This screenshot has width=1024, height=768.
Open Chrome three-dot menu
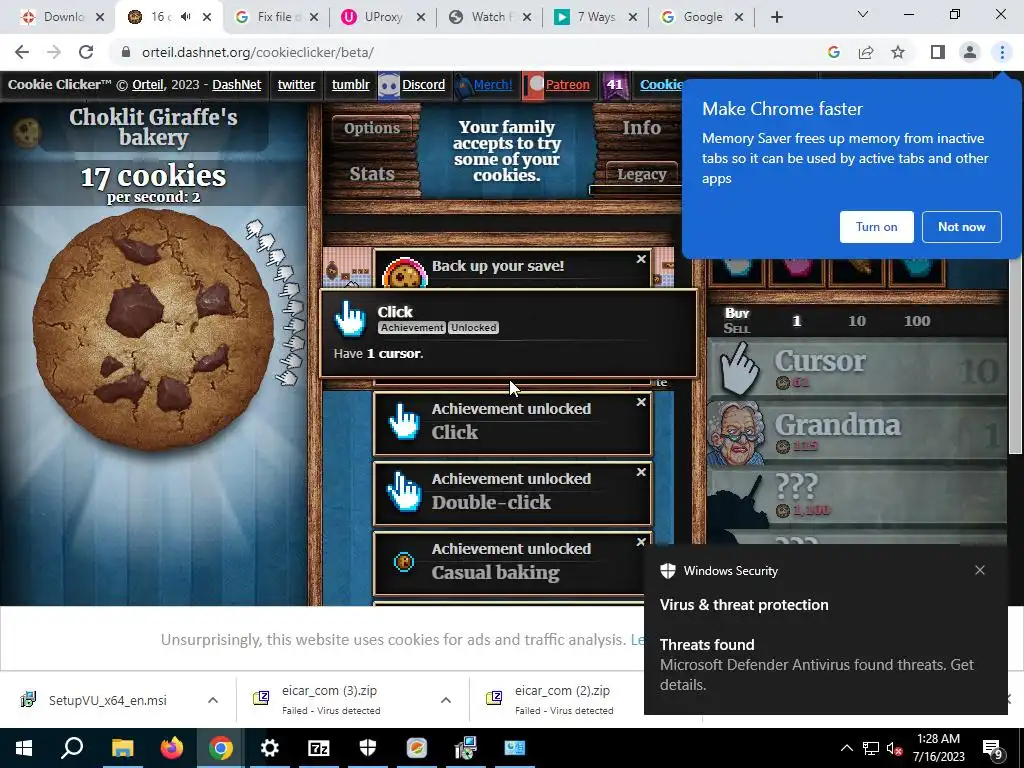coord(1002,52)
